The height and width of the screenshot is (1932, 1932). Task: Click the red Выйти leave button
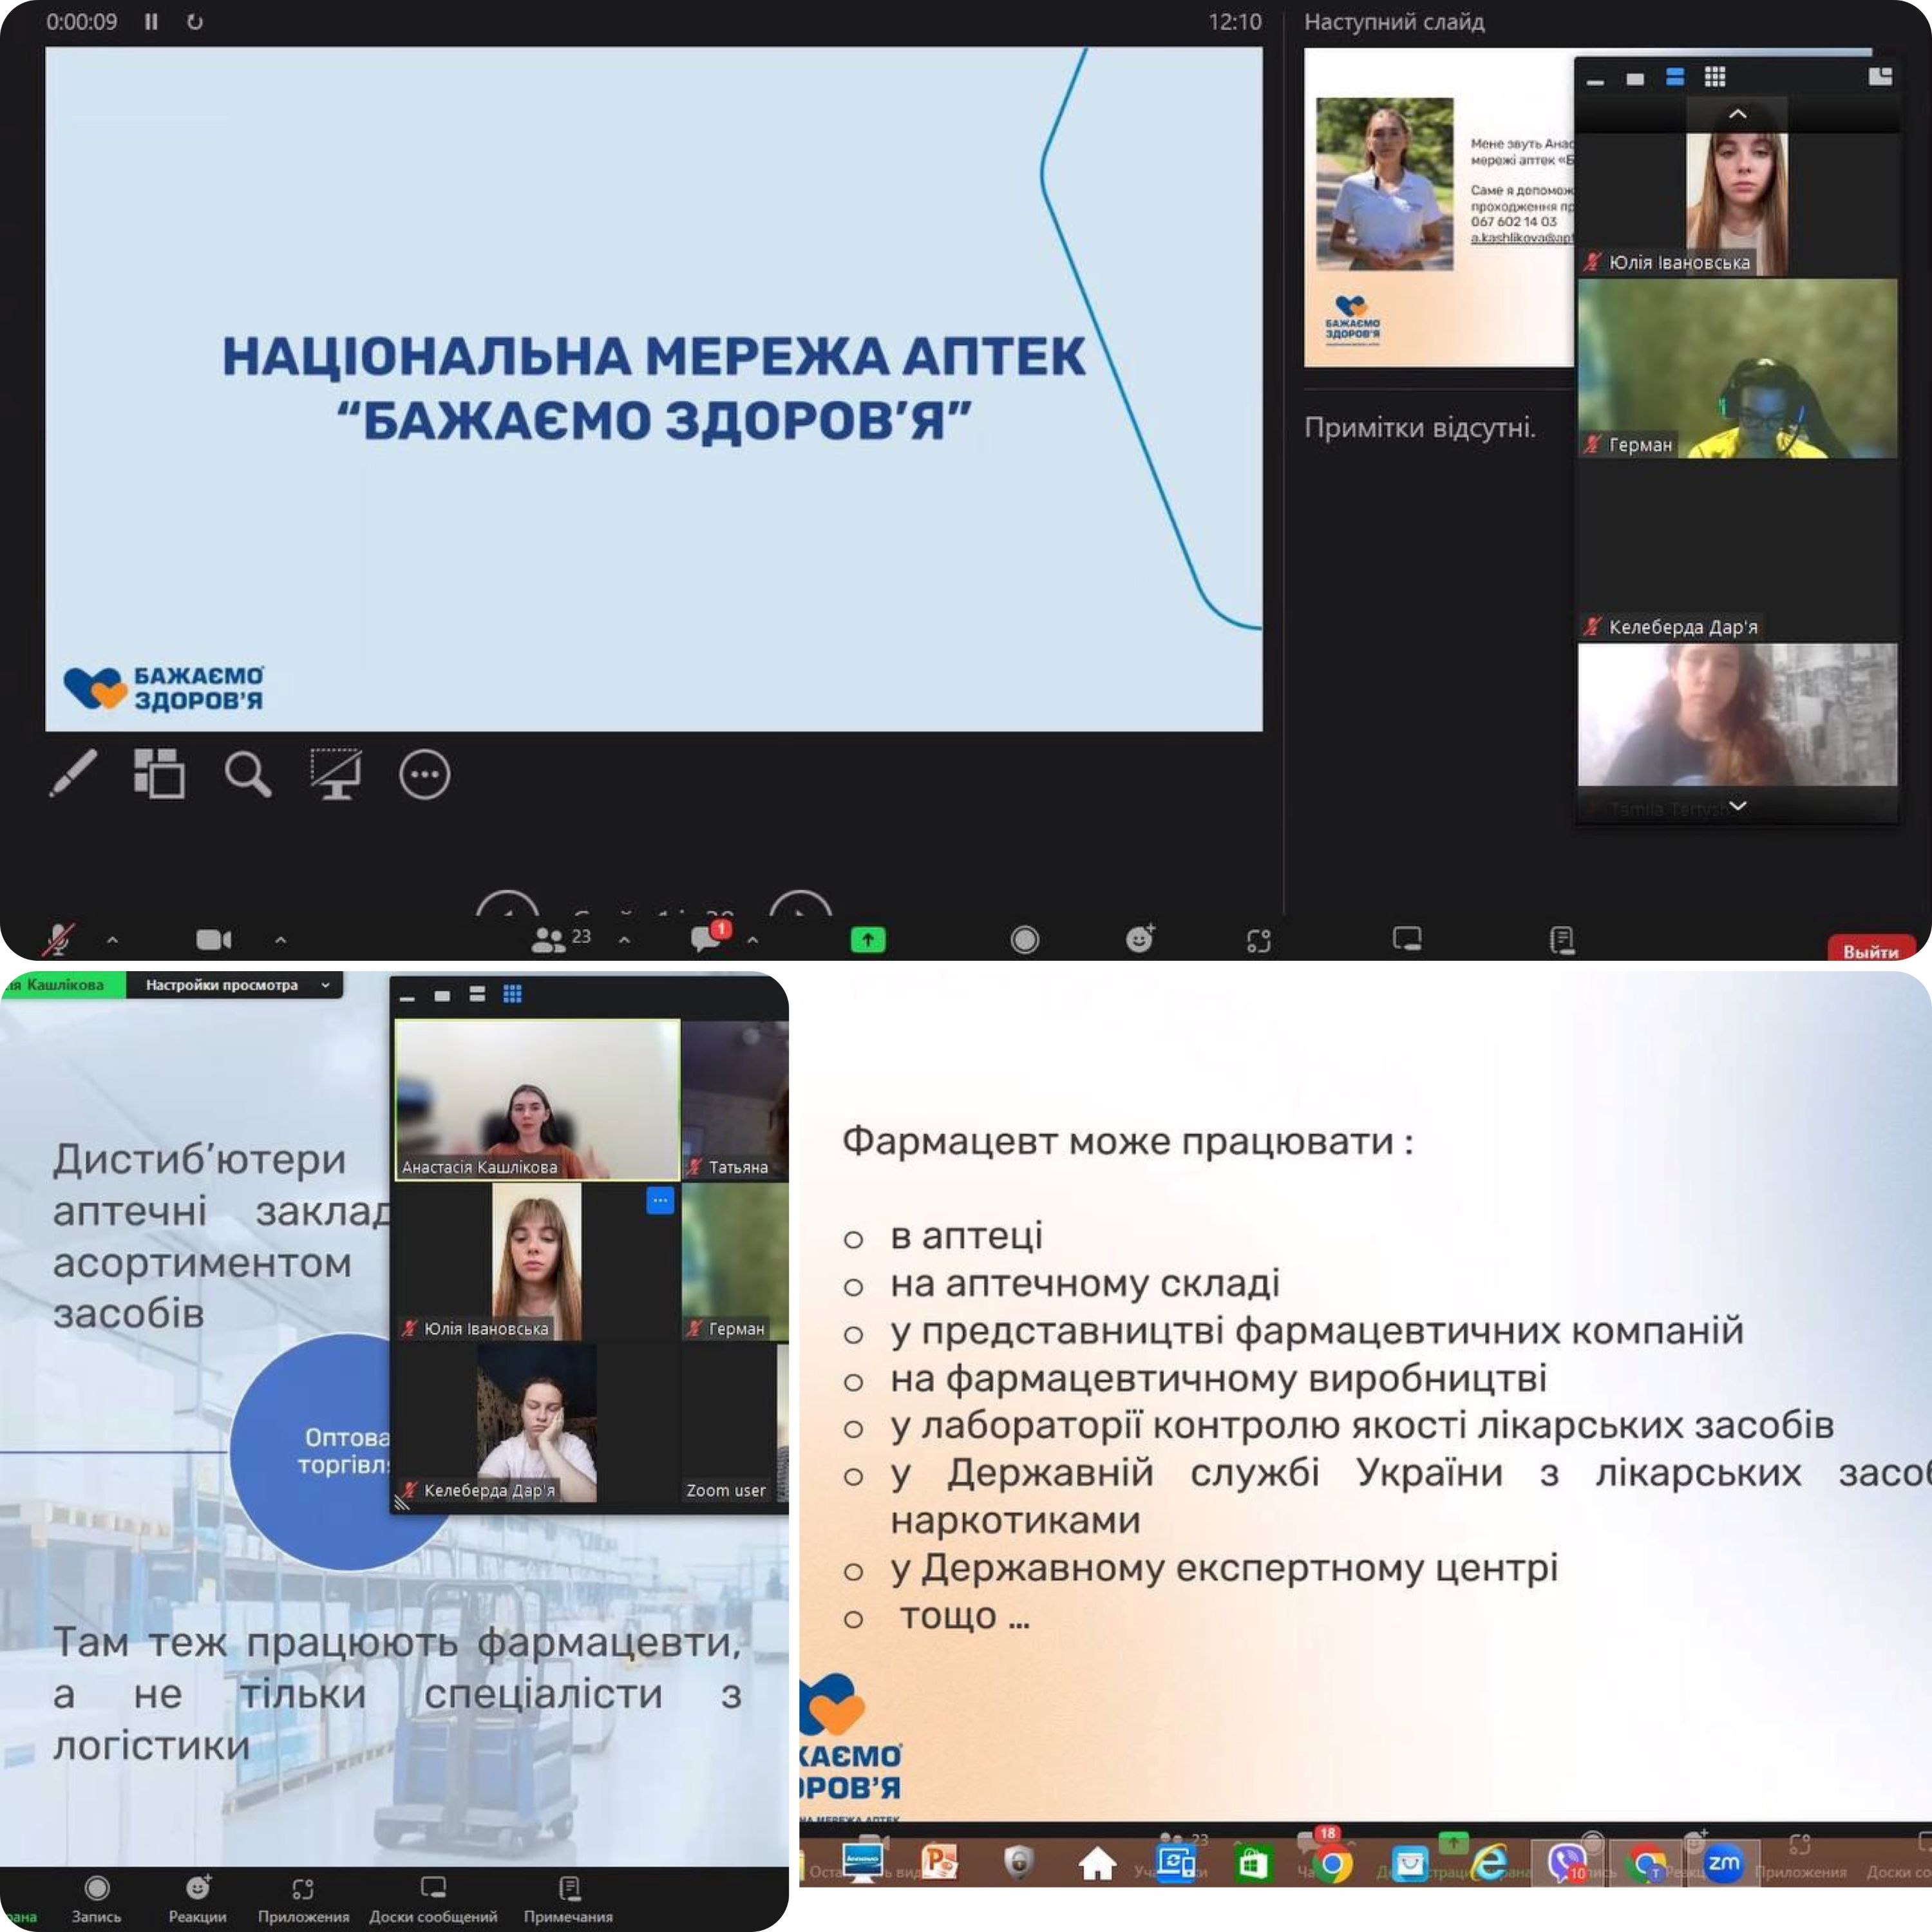click(1871, 949)
